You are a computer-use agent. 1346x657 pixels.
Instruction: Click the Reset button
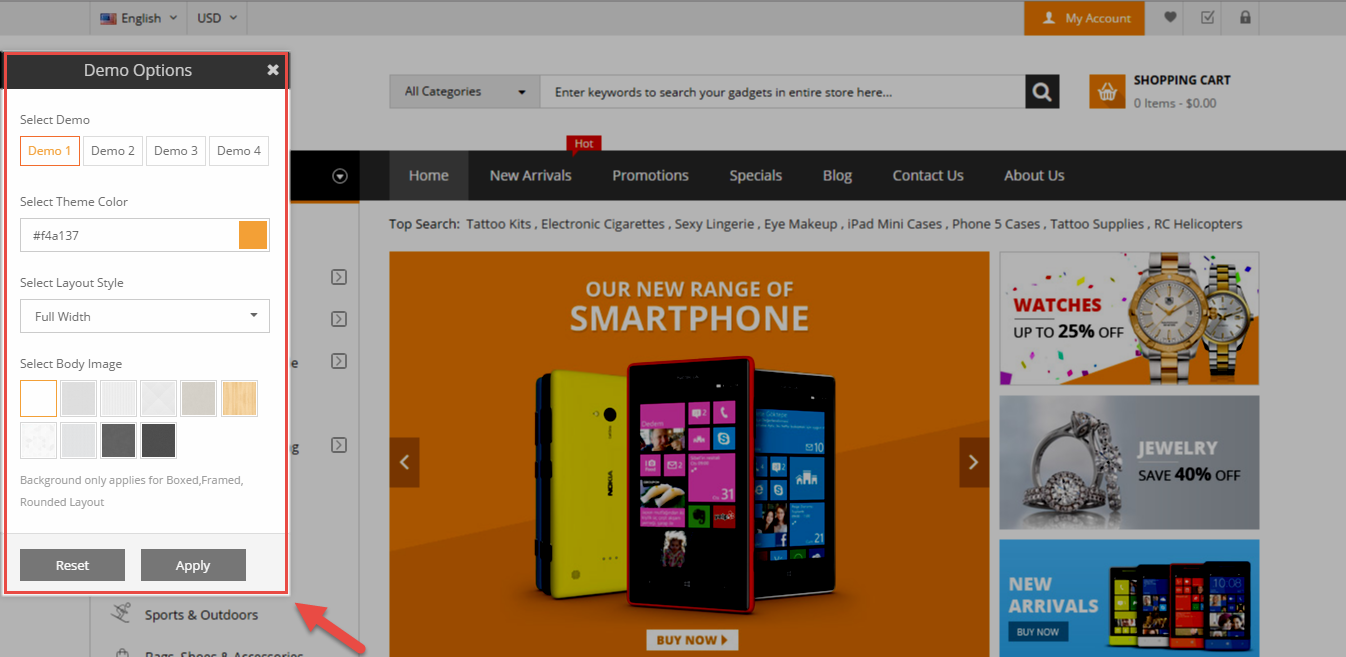tap(72, 565)
